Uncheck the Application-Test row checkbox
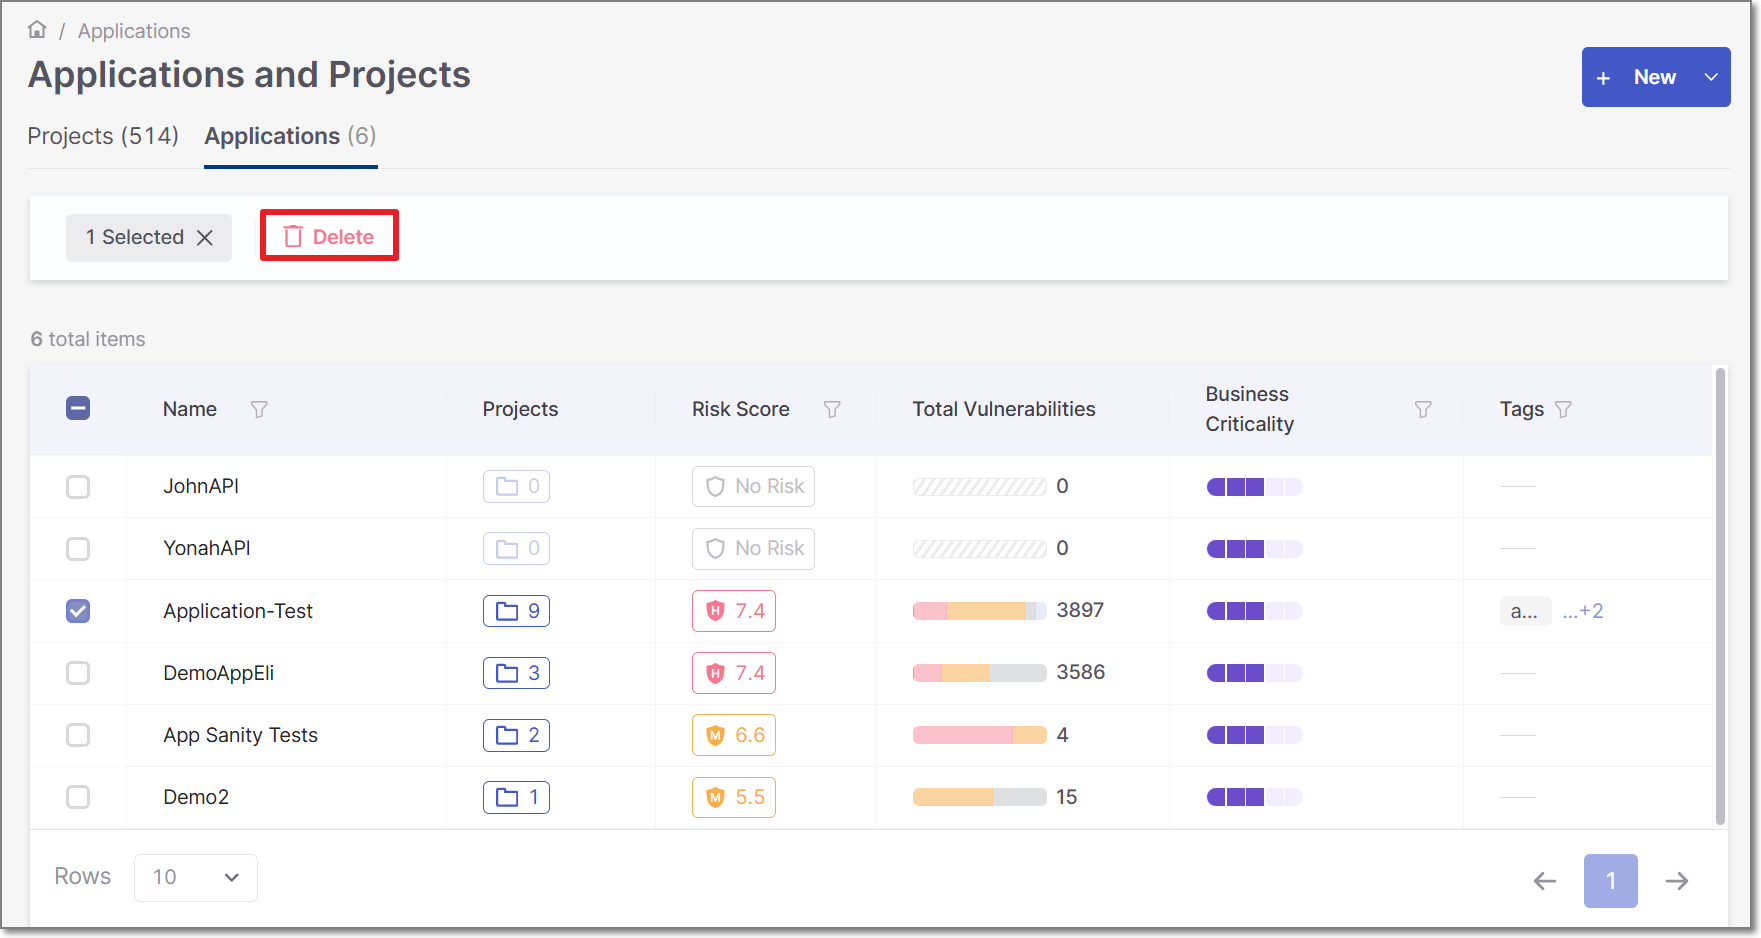Viewport: 1761px width, 938px height. (x=77, y=610)
